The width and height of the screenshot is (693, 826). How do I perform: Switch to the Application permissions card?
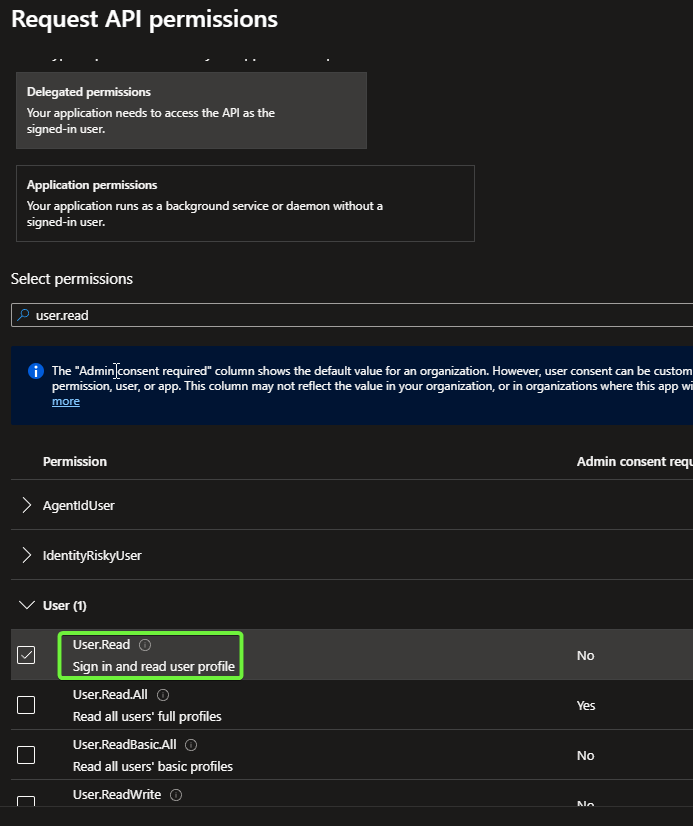245,203
